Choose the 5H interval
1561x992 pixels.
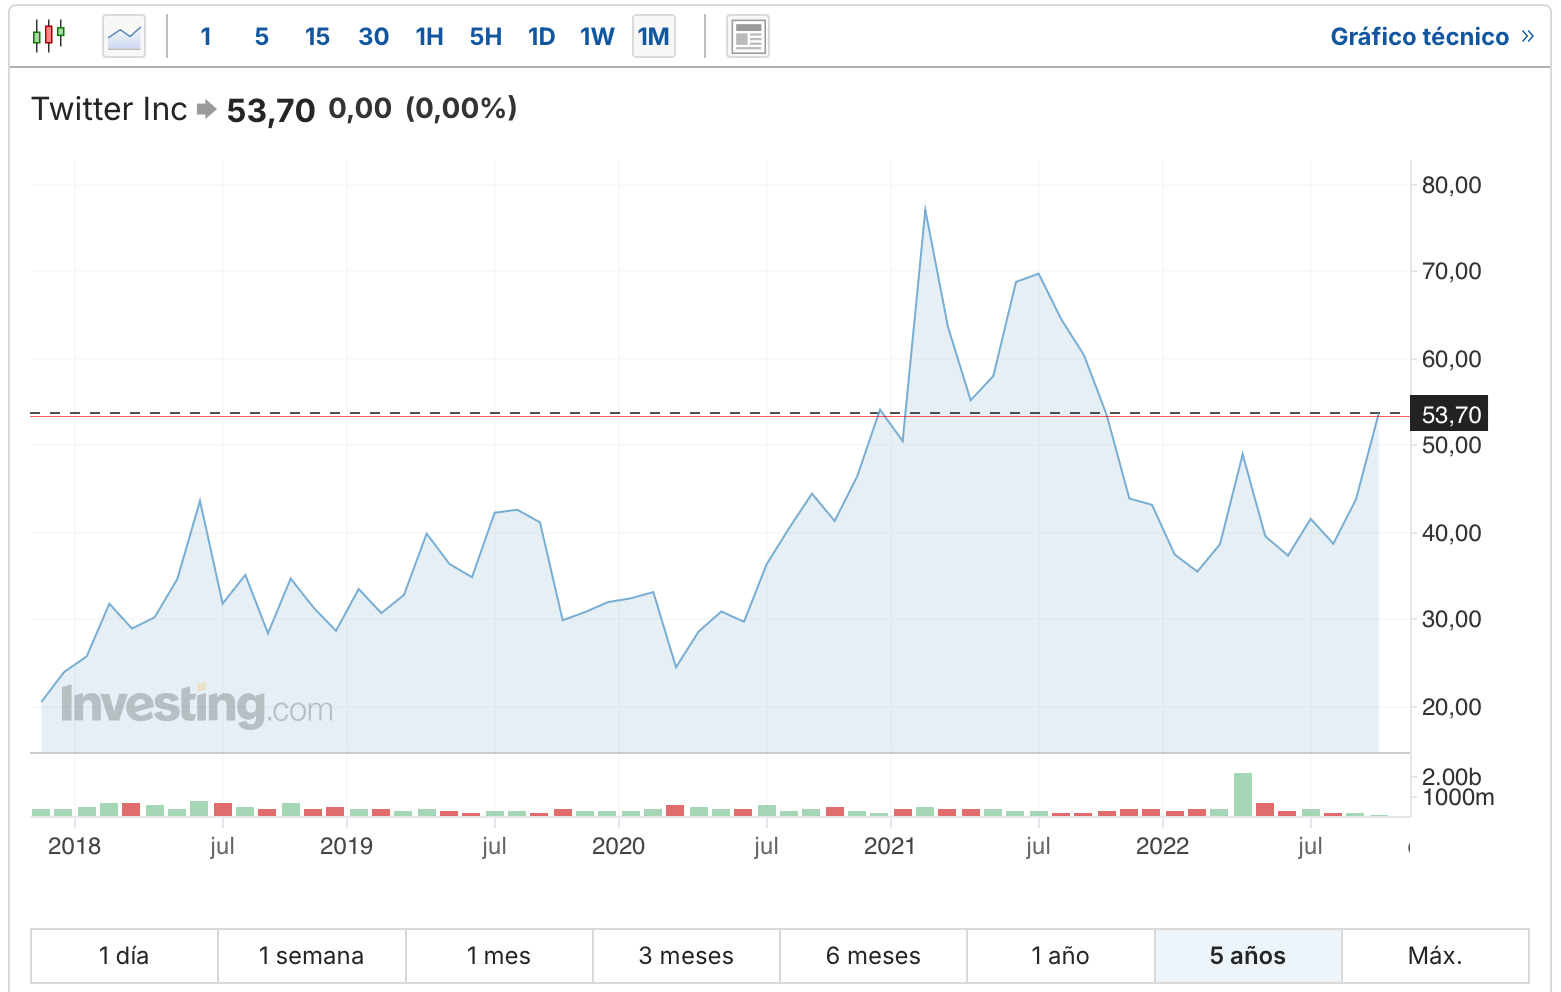point(486,37)
